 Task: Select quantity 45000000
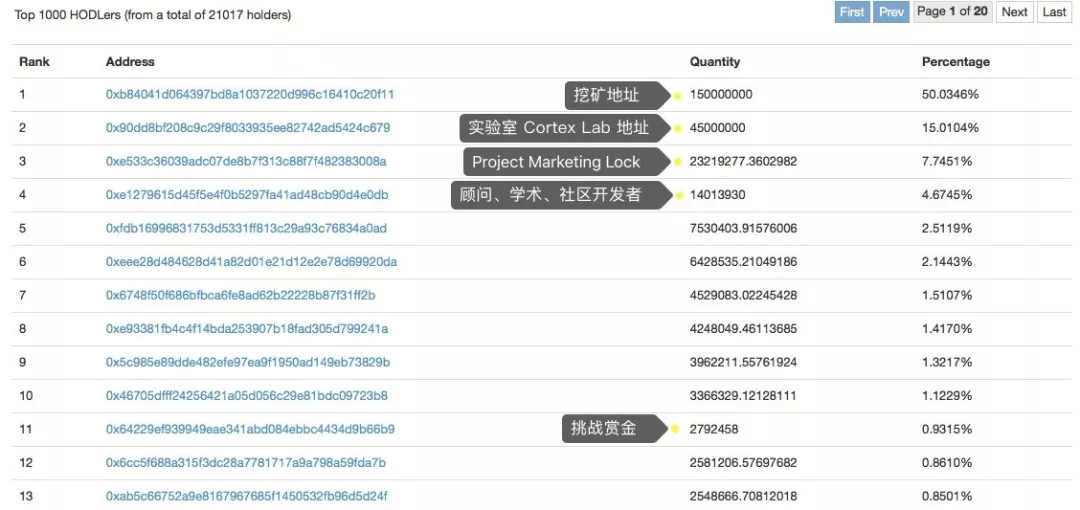click(718, 128)
